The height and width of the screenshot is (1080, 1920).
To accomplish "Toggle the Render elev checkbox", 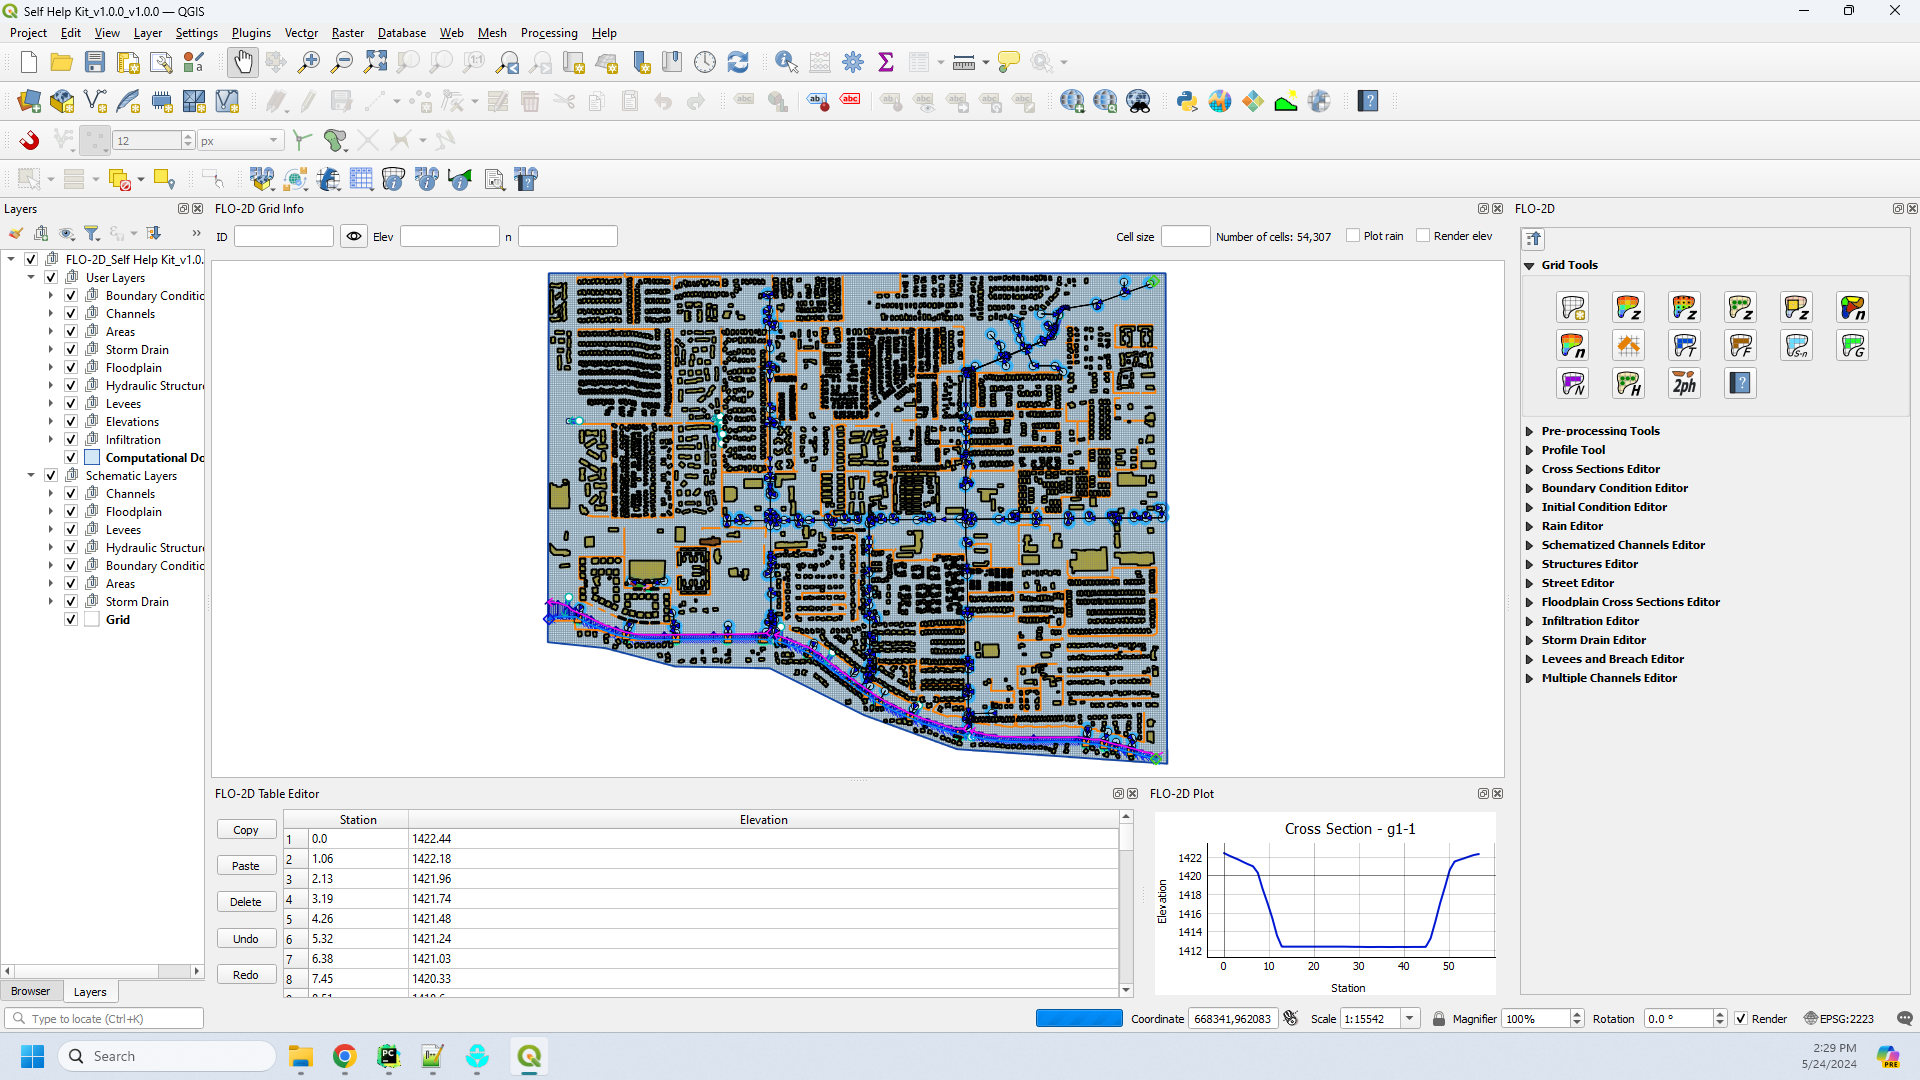I will tap(1423, 236).
